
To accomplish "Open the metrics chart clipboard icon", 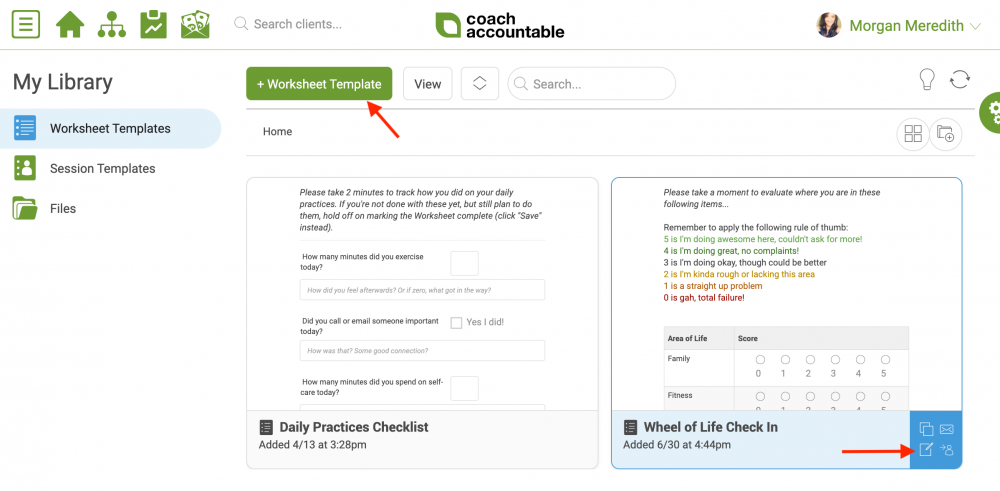I will click(154, 24).
